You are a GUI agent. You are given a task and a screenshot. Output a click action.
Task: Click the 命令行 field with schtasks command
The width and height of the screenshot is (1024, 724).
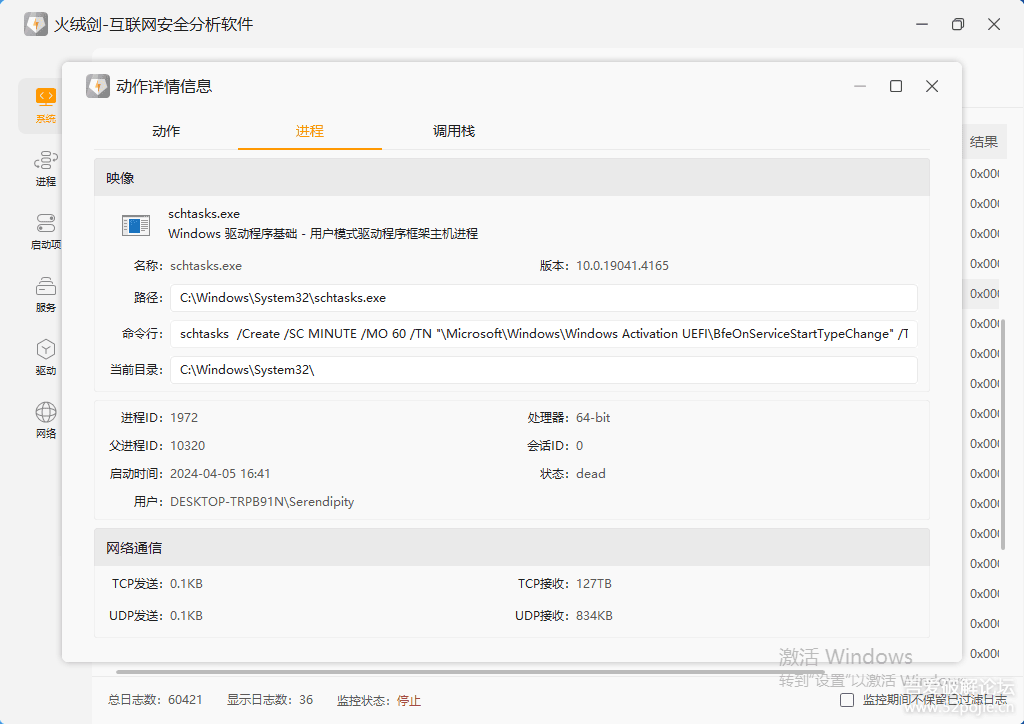543,334
